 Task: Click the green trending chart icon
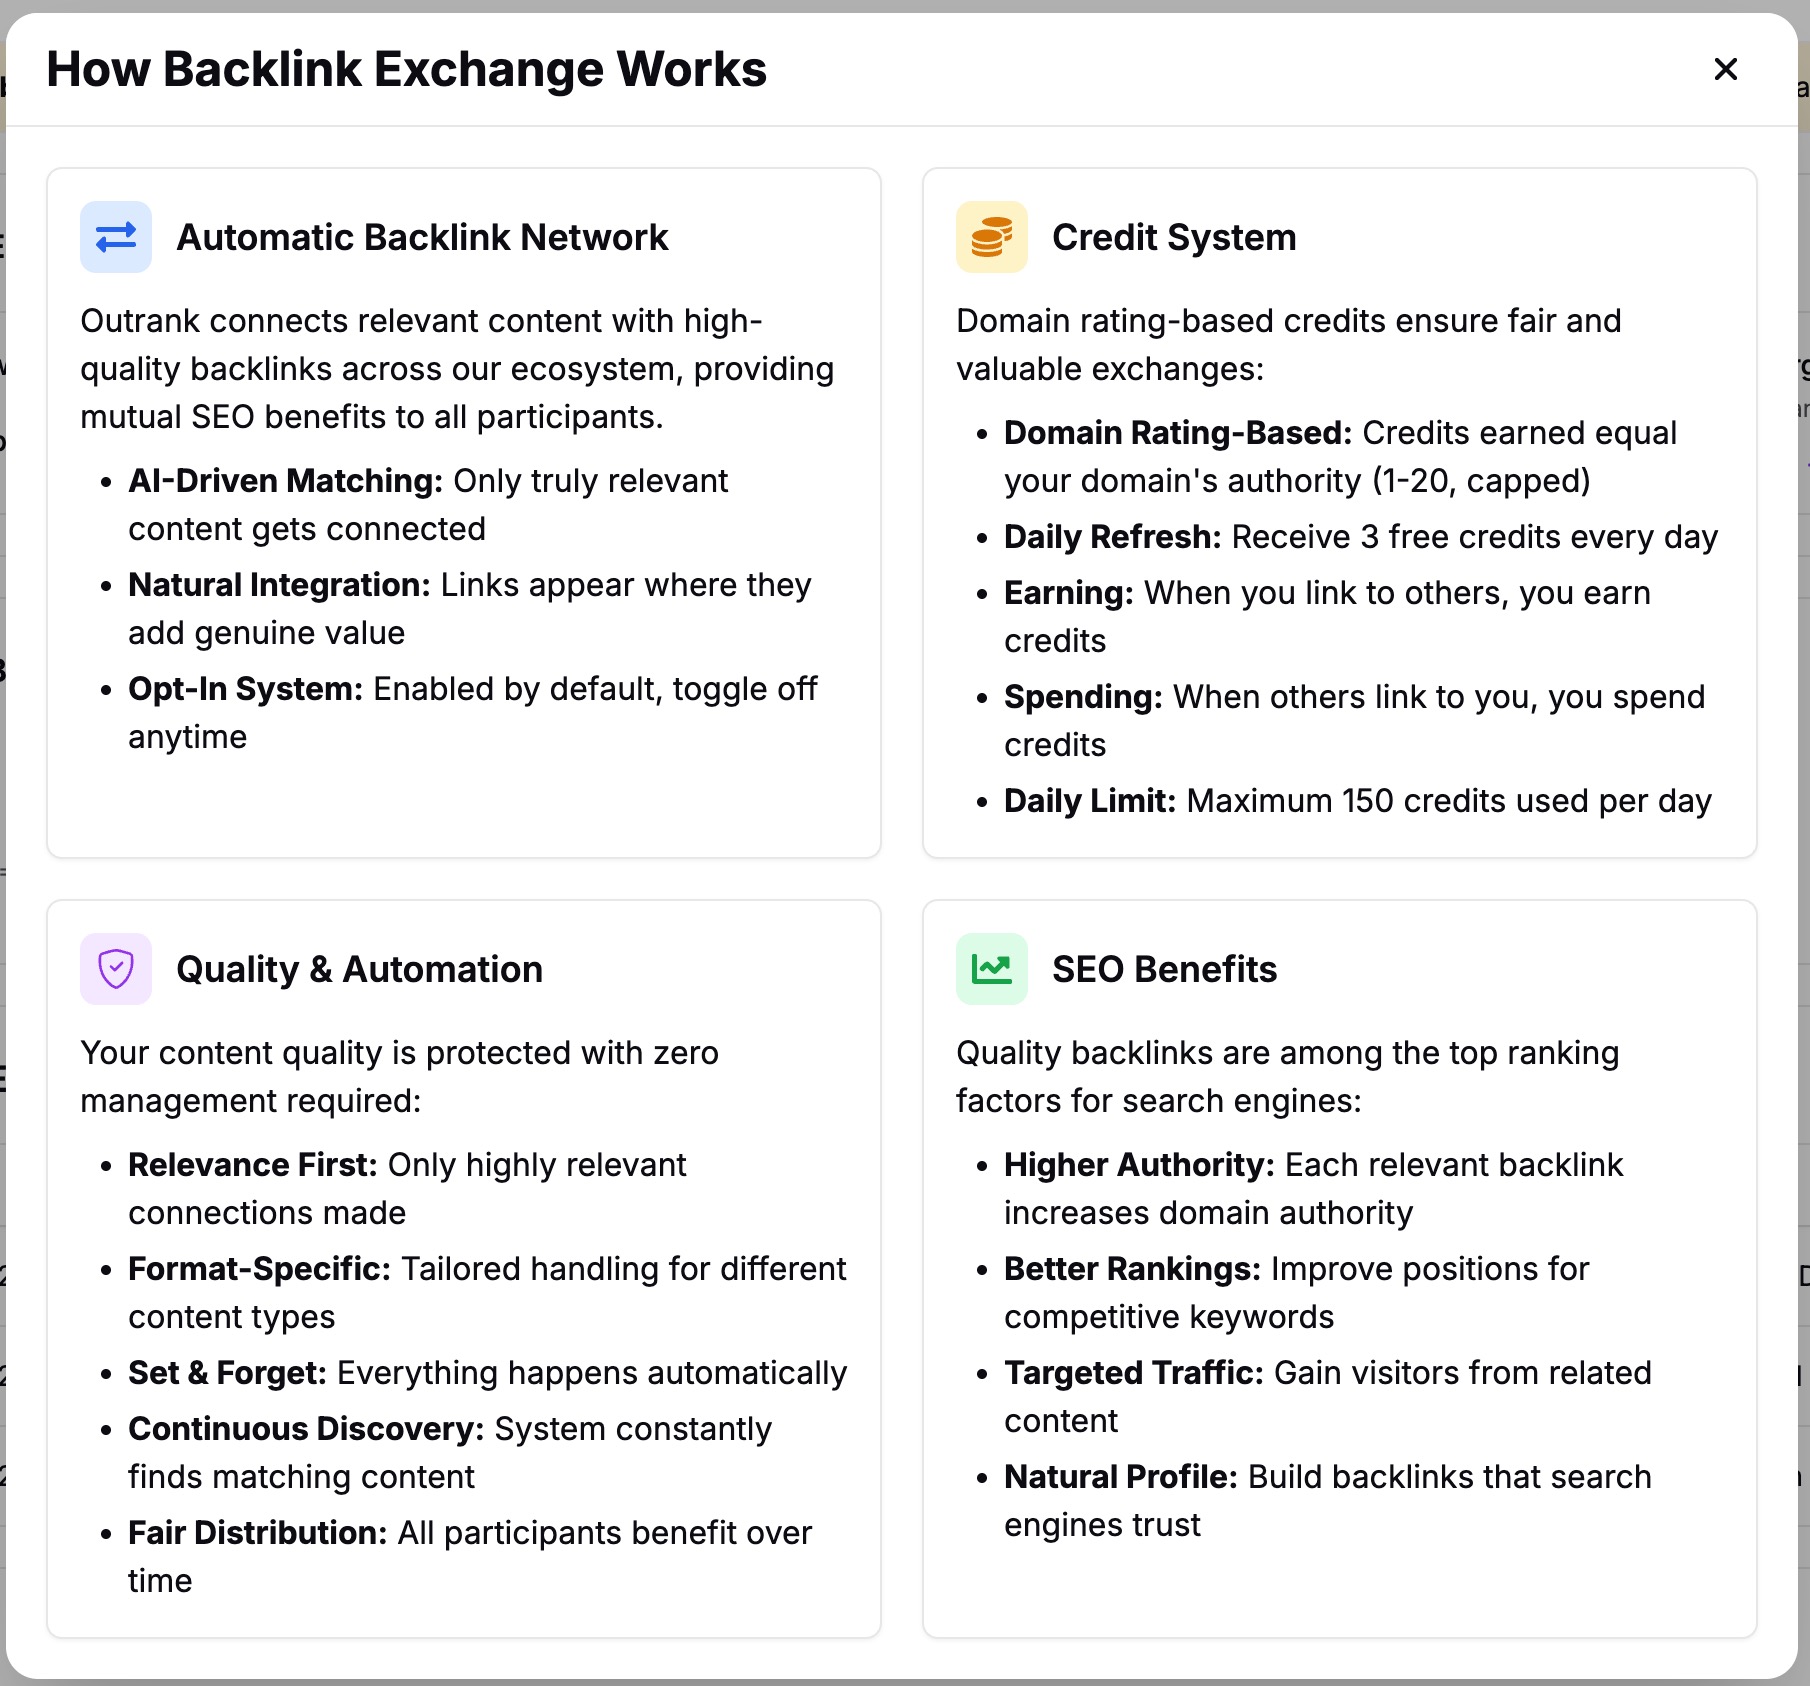991,968
